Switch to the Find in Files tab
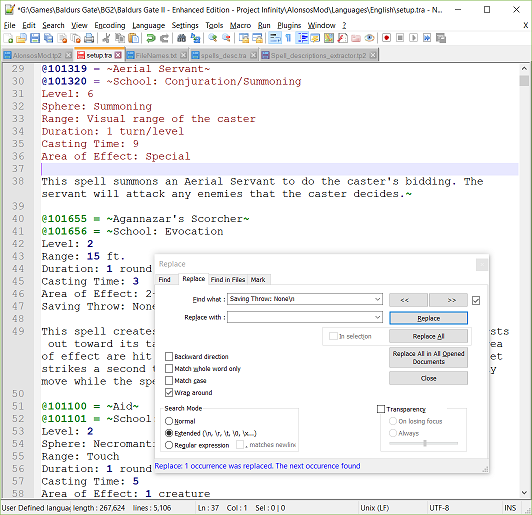The image size is (532, 515). pyautogui.click(x=228, y=280)
